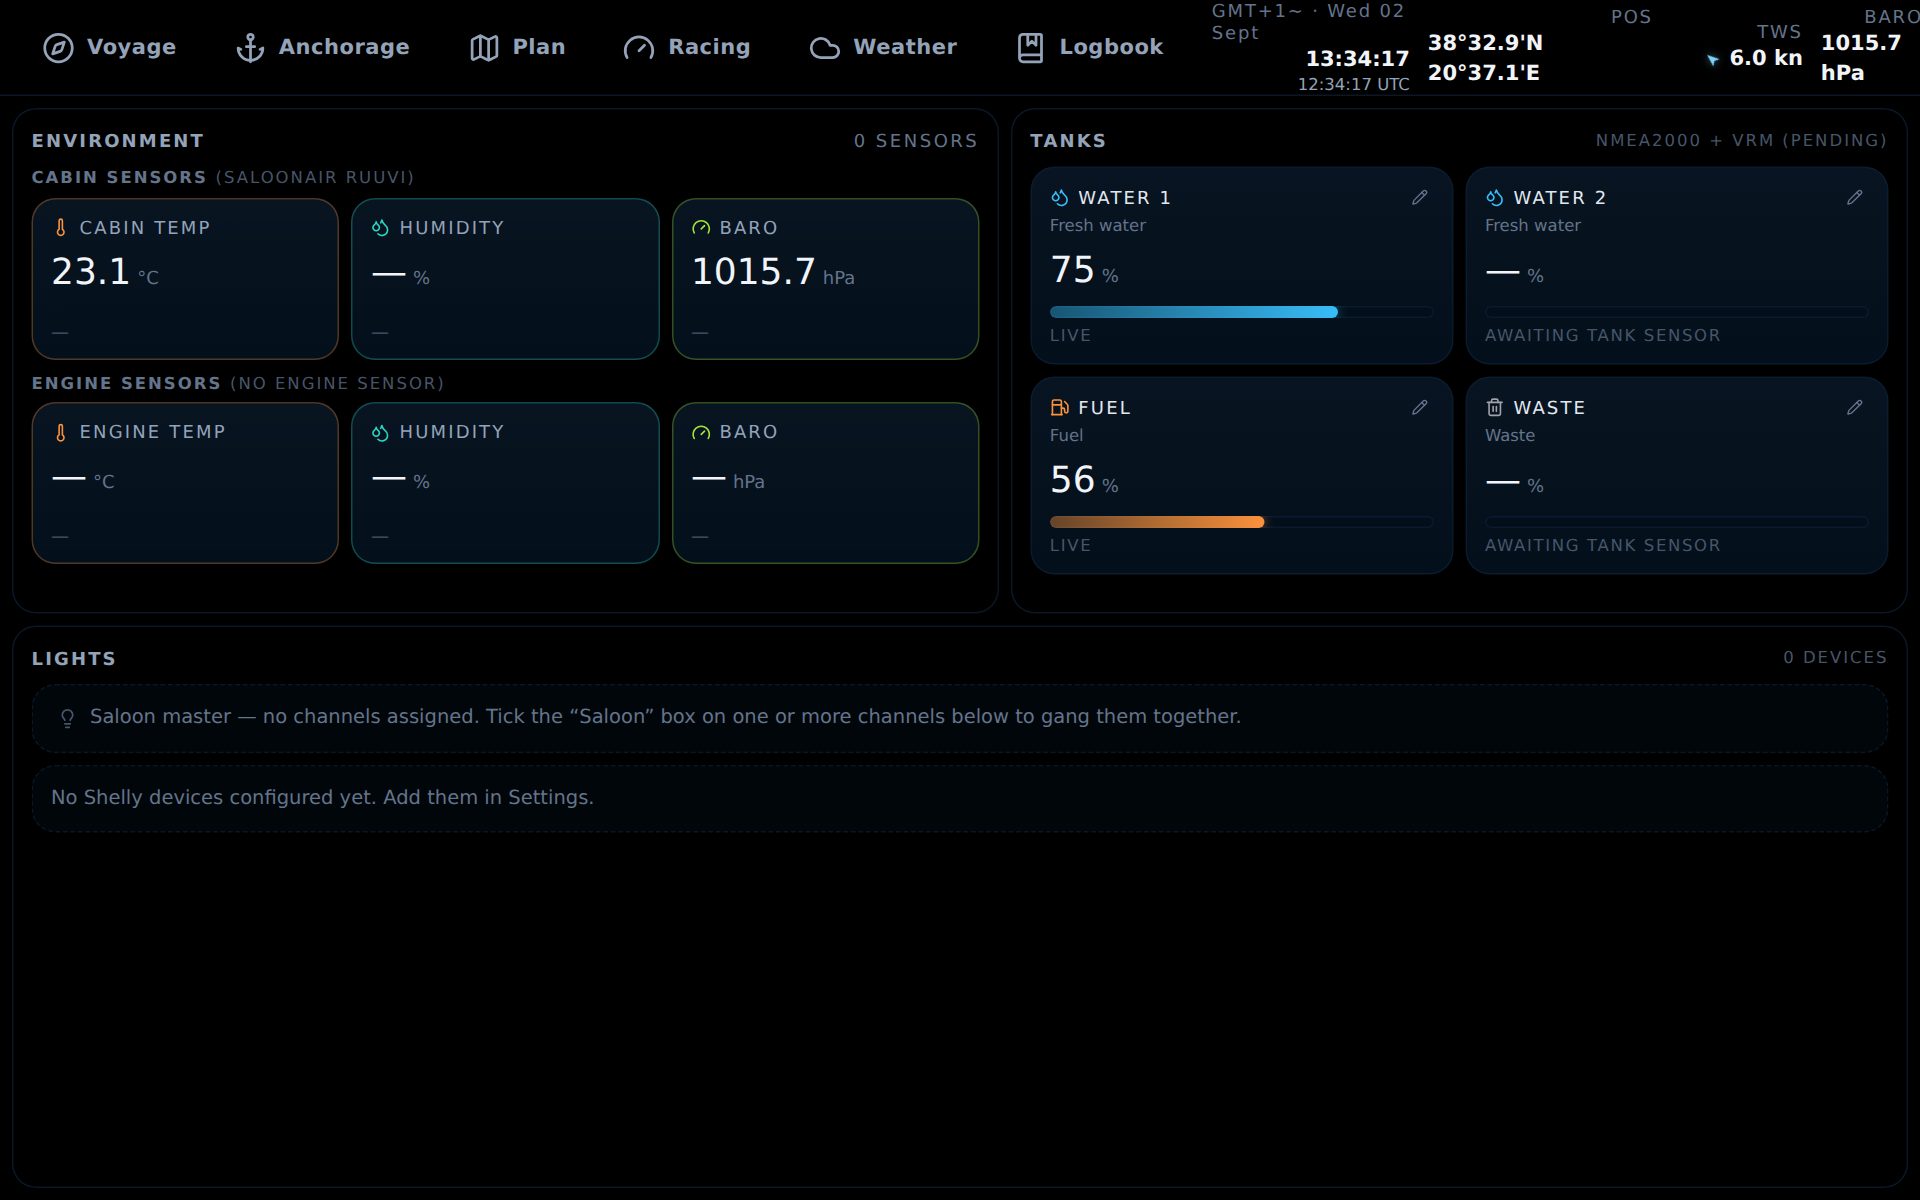Select the Plan tab label
1920x1200 pixels.
(539, 47)
